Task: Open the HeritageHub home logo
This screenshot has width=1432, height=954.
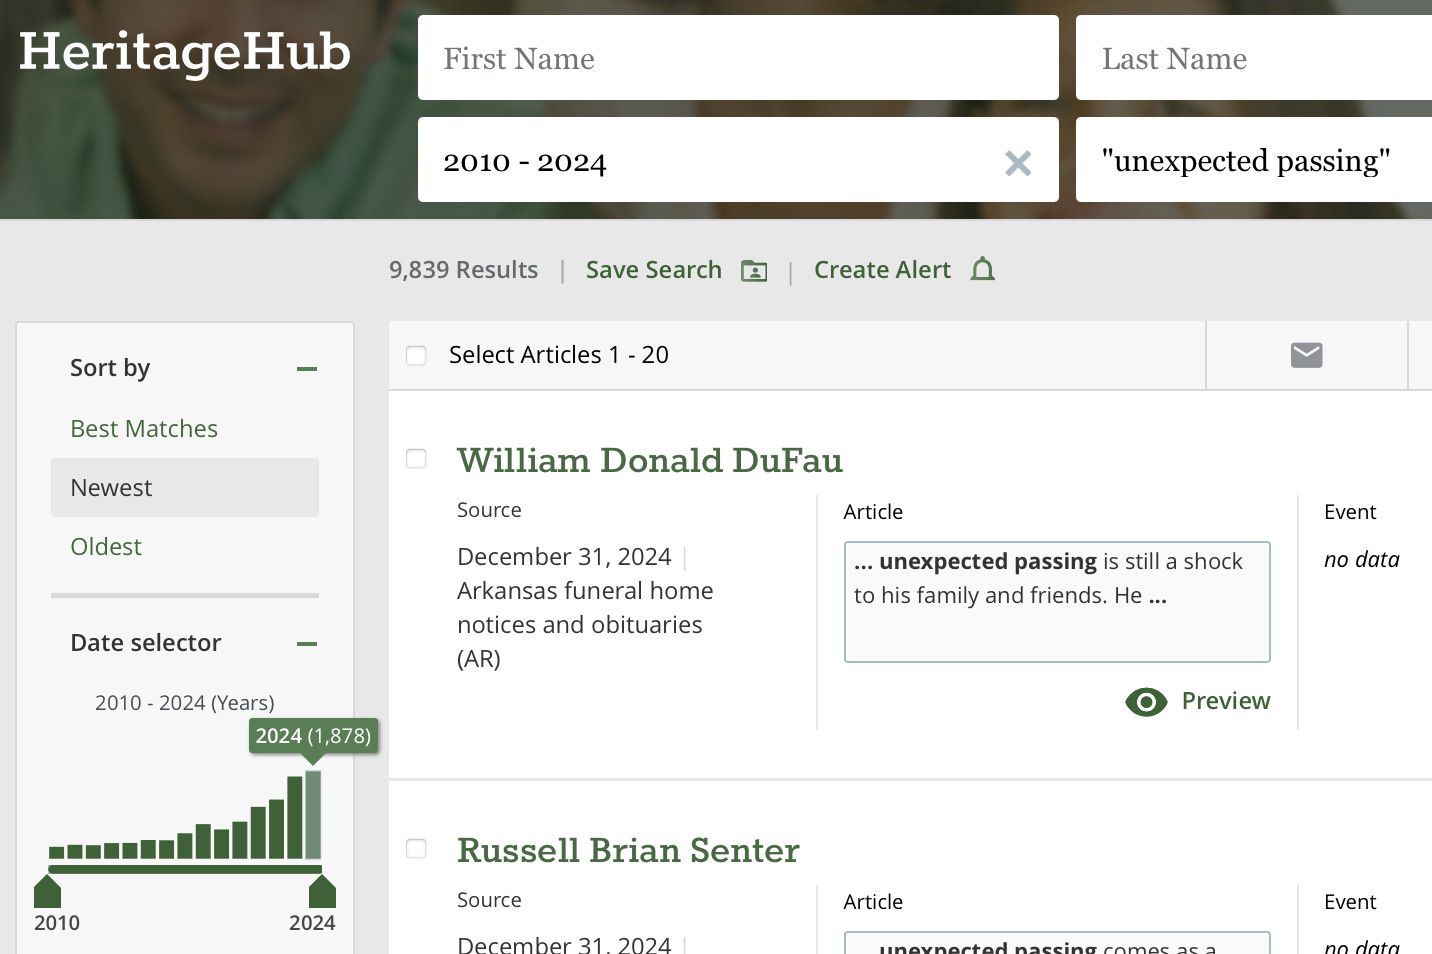Action: coord(185,52)
